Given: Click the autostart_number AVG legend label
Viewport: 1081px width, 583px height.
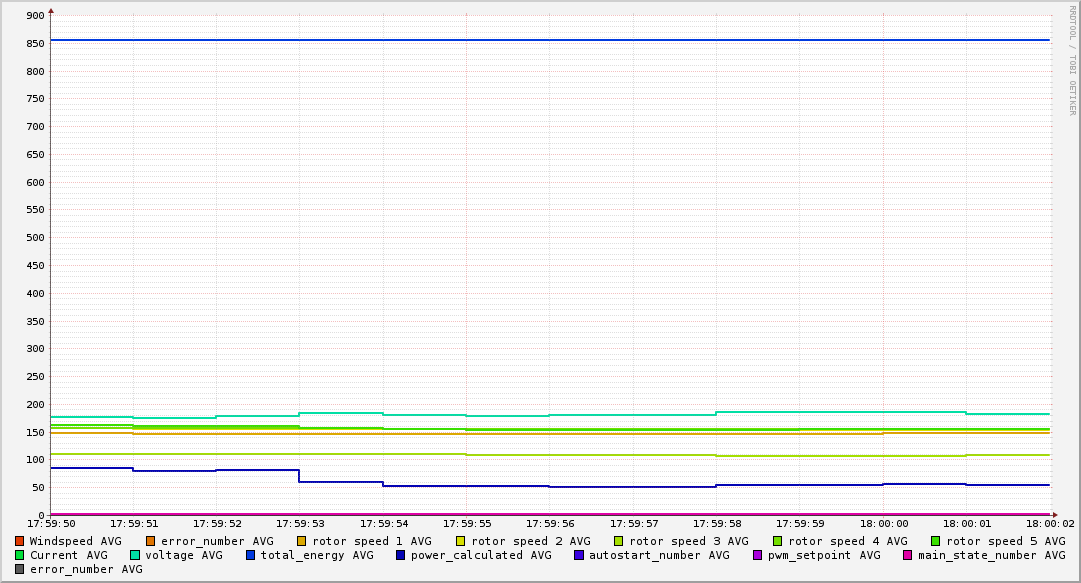Looking at the screenshot, I should (x=659, y=555).
